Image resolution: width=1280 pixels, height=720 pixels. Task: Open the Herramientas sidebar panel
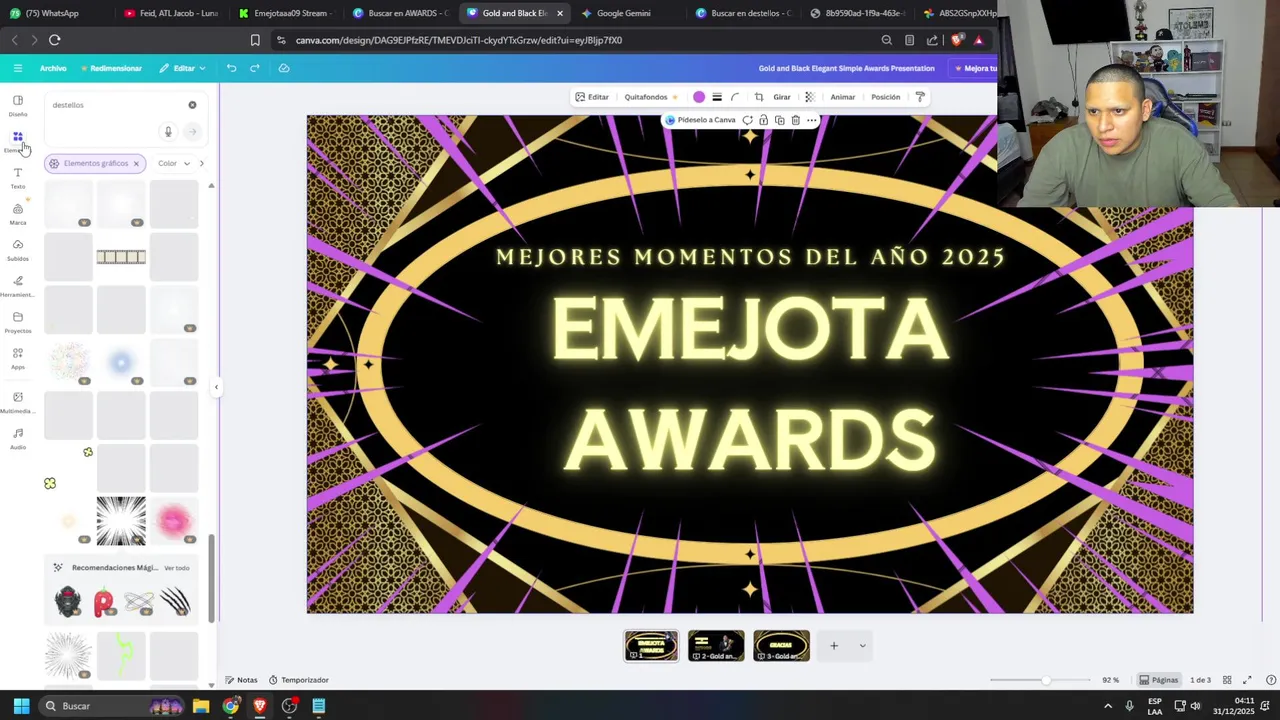pyautogui.click(x=18, y=286)
